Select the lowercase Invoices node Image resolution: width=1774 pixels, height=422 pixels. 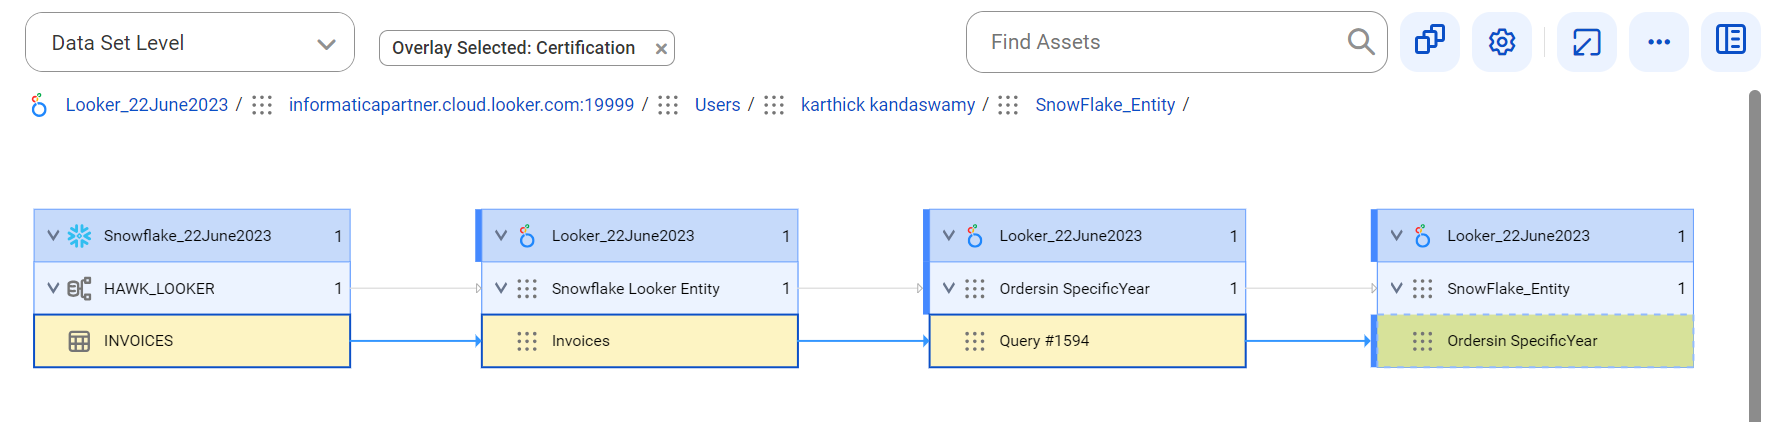click(640, 341)
